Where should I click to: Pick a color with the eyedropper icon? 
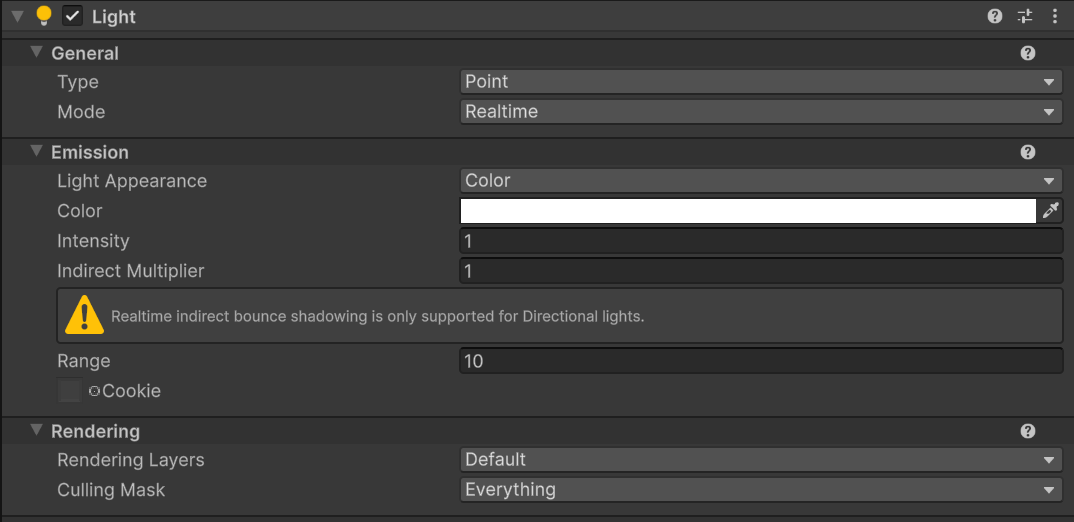point(1051,211)
